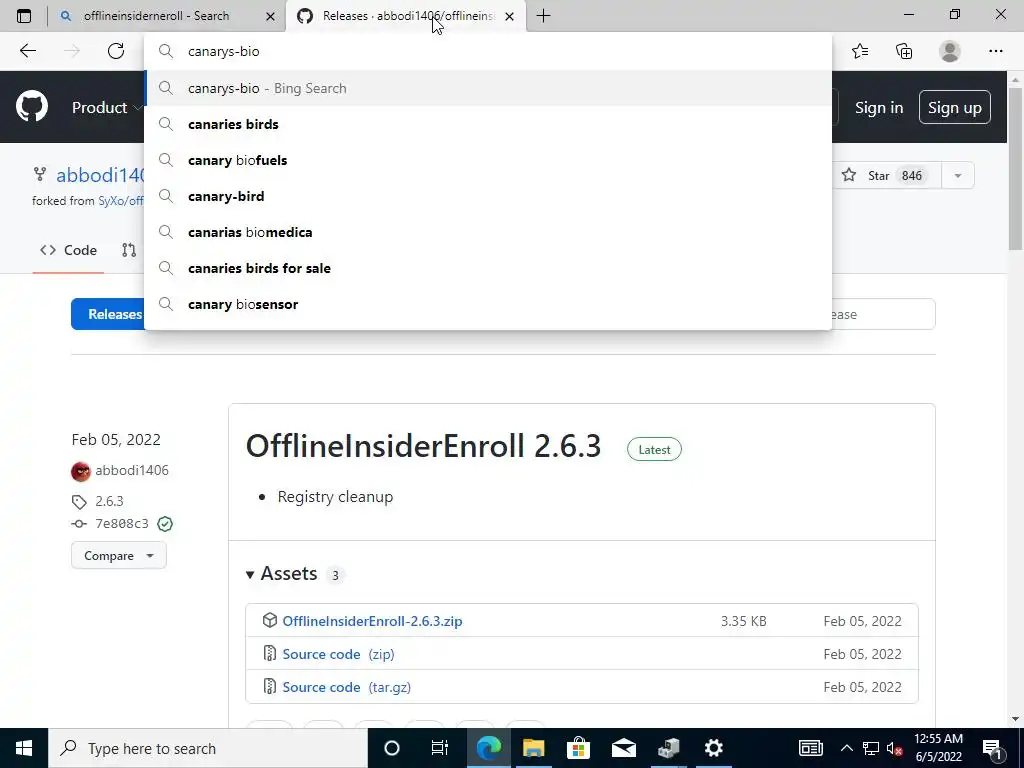The height and width of the screenshot is (768, 1024).
Task: Open the GitHub Octocat home logo
Action: (x=32, y=107)
